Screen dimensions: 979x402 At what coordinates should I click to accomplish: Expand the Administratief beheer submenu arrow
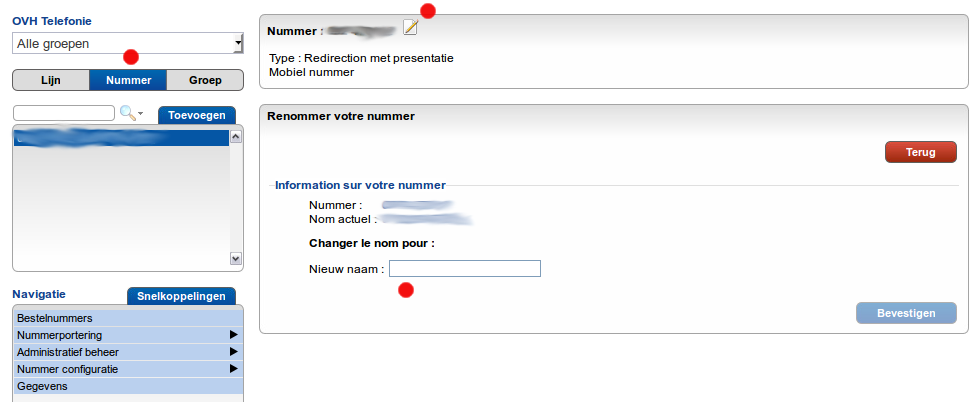pos(233,352)
